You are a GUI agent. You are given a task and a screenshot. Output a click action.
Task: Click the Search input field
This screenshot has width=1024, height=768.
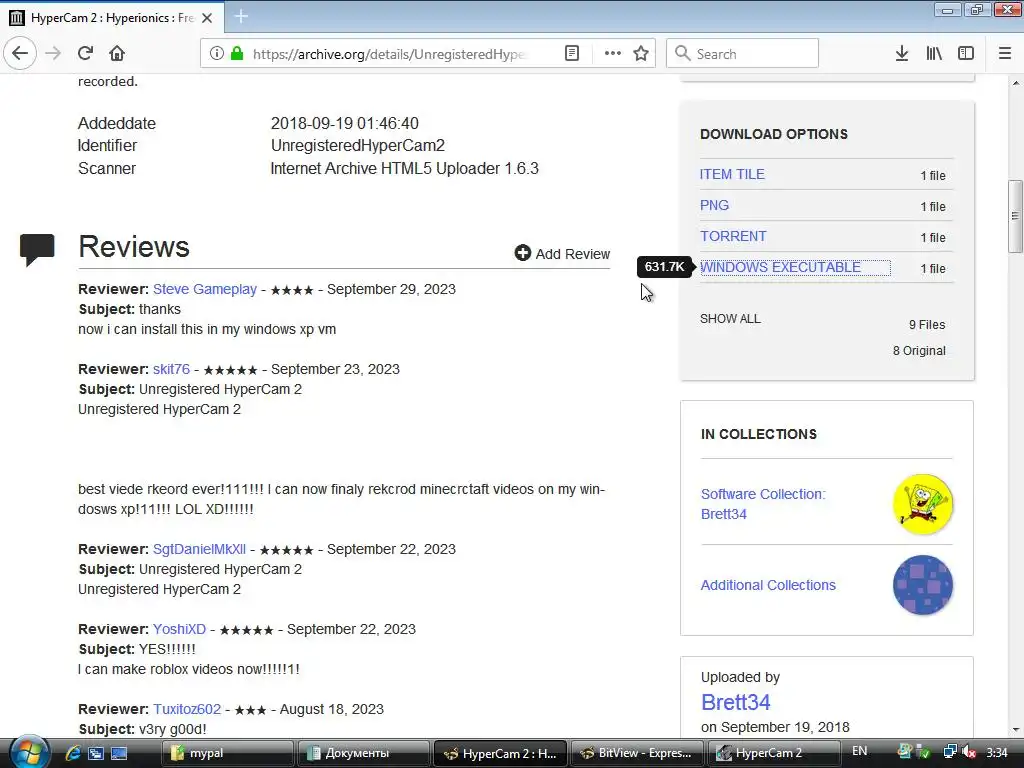click(742, 53)
